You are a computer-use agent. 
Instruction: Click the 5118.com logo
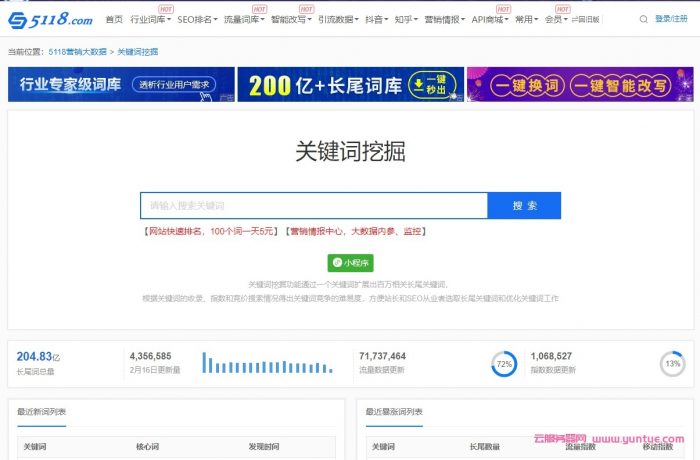(x=50, y=18)
